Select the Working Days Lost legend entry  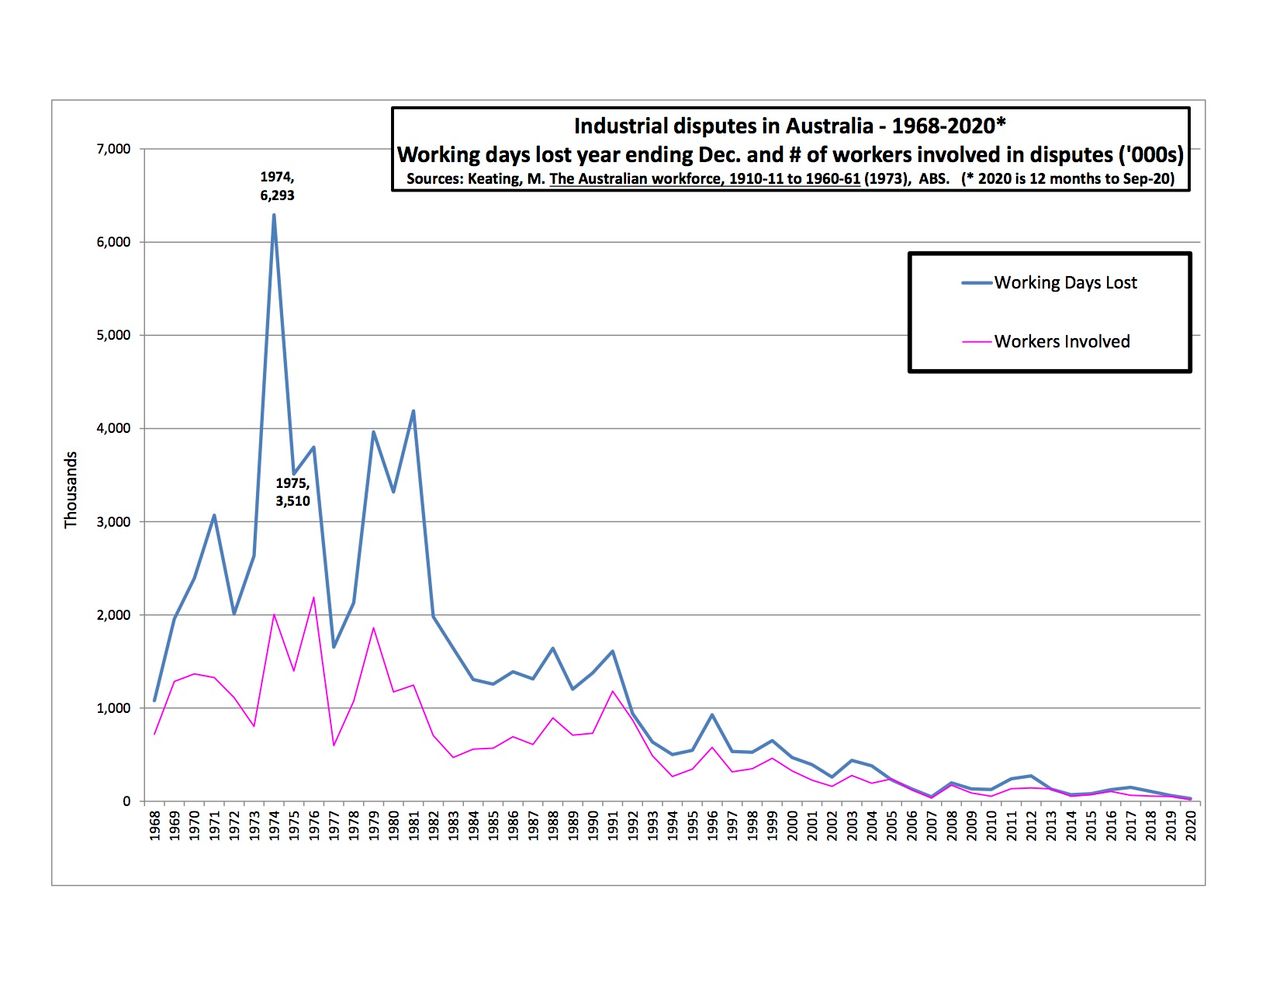pos(1065,283)
